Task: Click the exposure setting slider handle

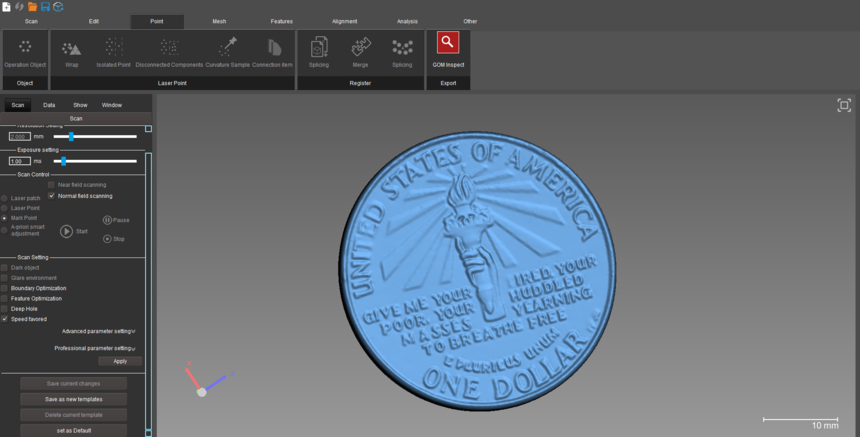Action: 64,161
